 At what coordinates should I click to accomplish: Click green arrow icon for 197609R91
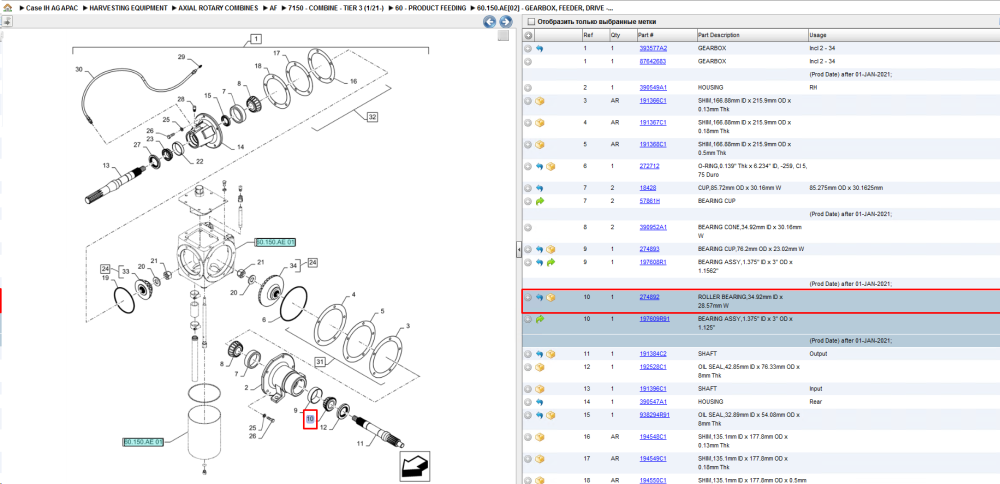[540, 319]
